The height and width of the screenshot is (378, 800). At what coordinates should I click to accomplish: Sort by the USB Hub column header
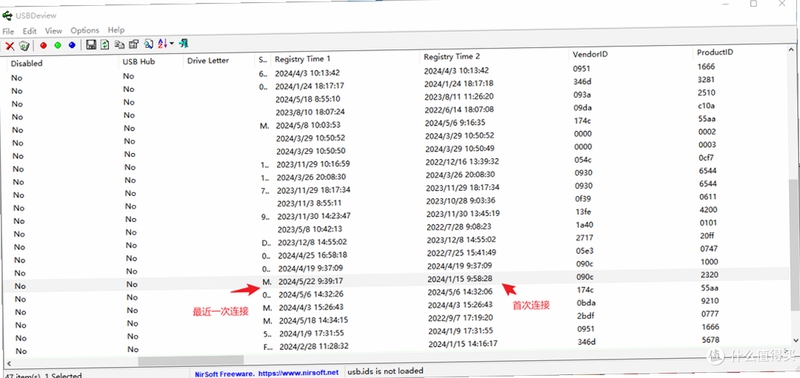click(x=139, y=62)
